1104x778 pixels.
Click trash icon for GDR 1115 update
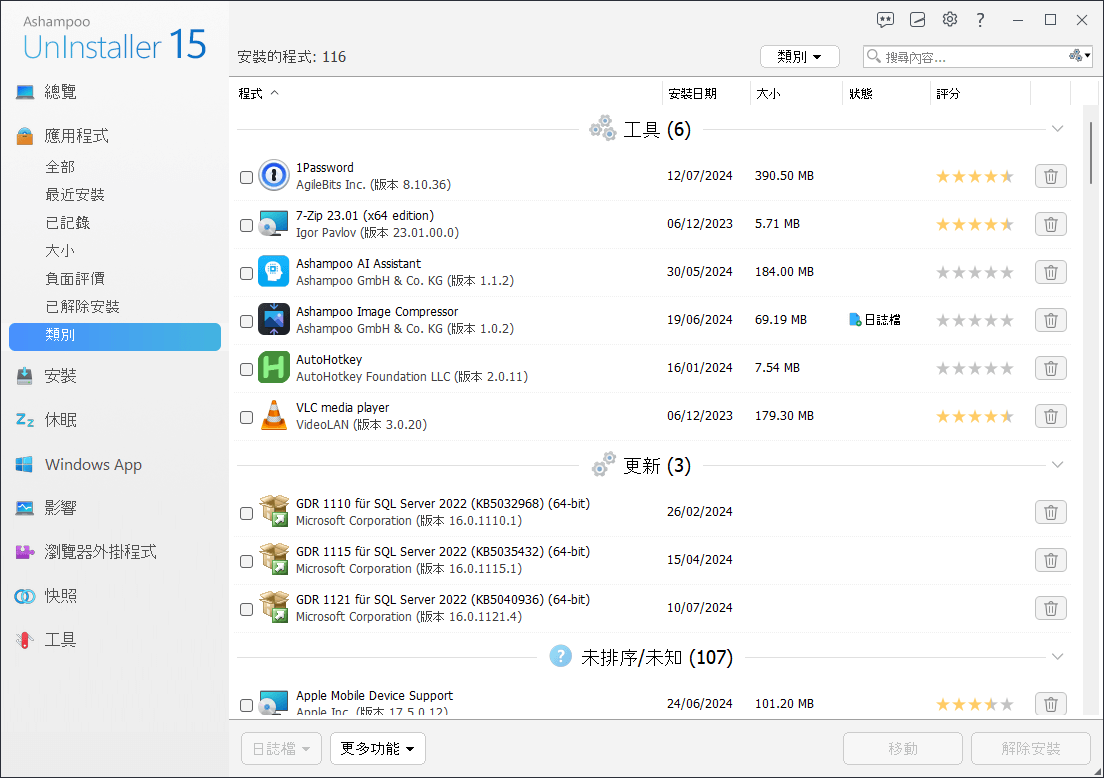point(1050,560)
